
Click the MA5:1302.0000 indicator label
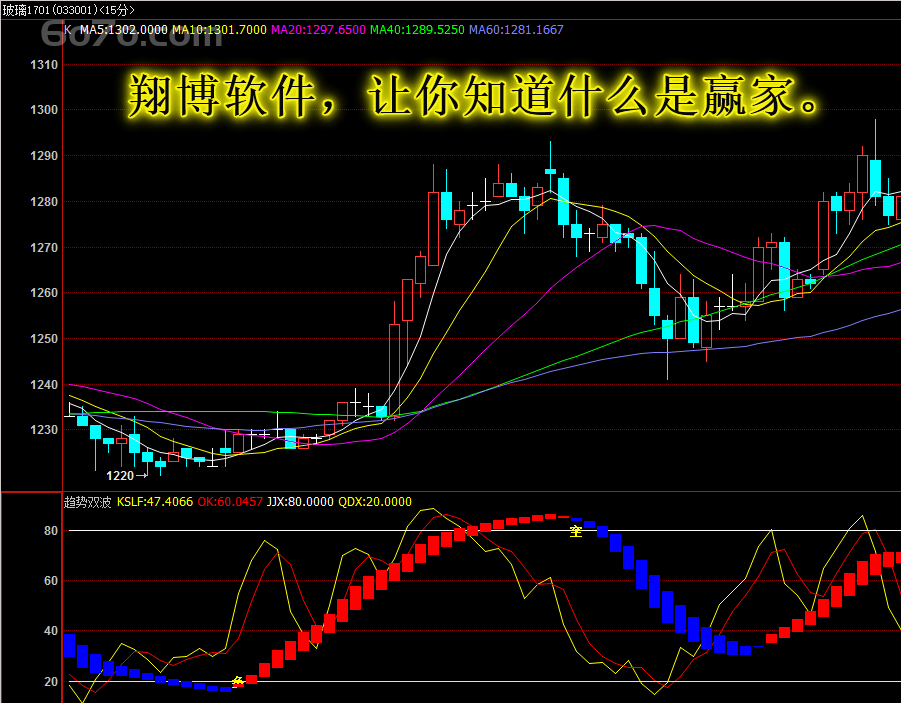[x=124, y=30]
